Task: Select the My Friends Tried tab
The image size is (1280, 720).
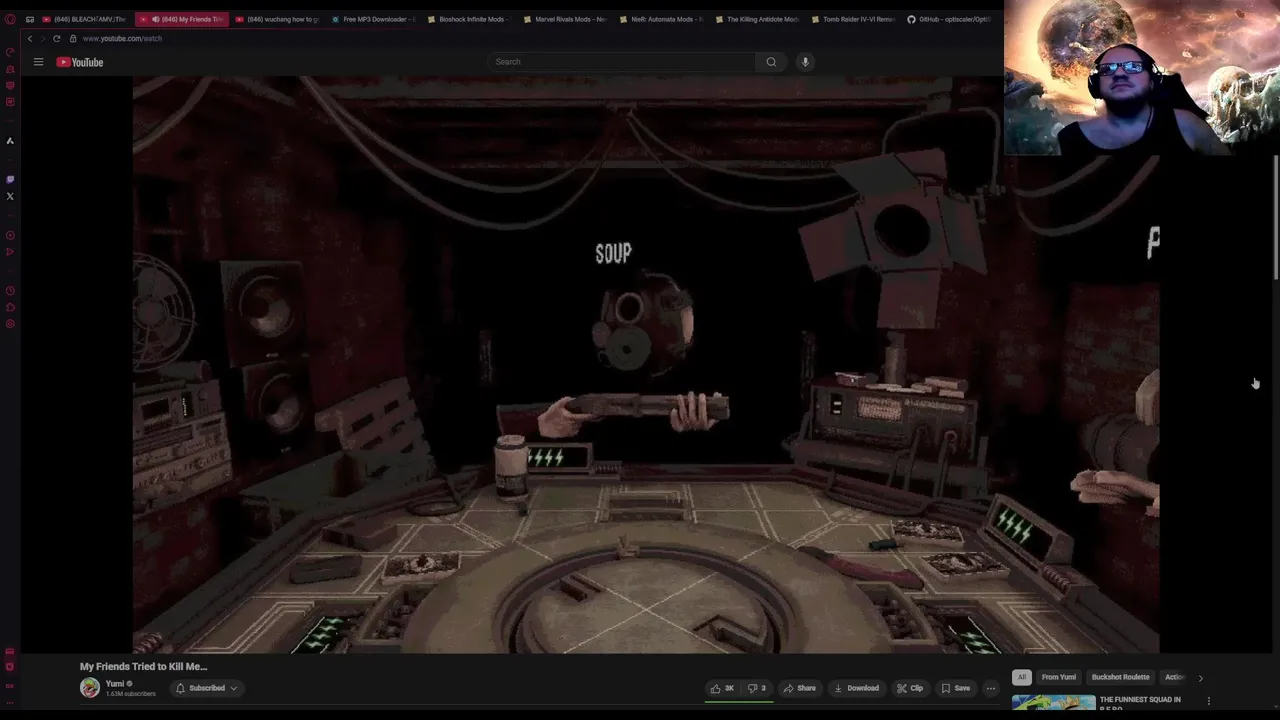Action: point(181,19)
